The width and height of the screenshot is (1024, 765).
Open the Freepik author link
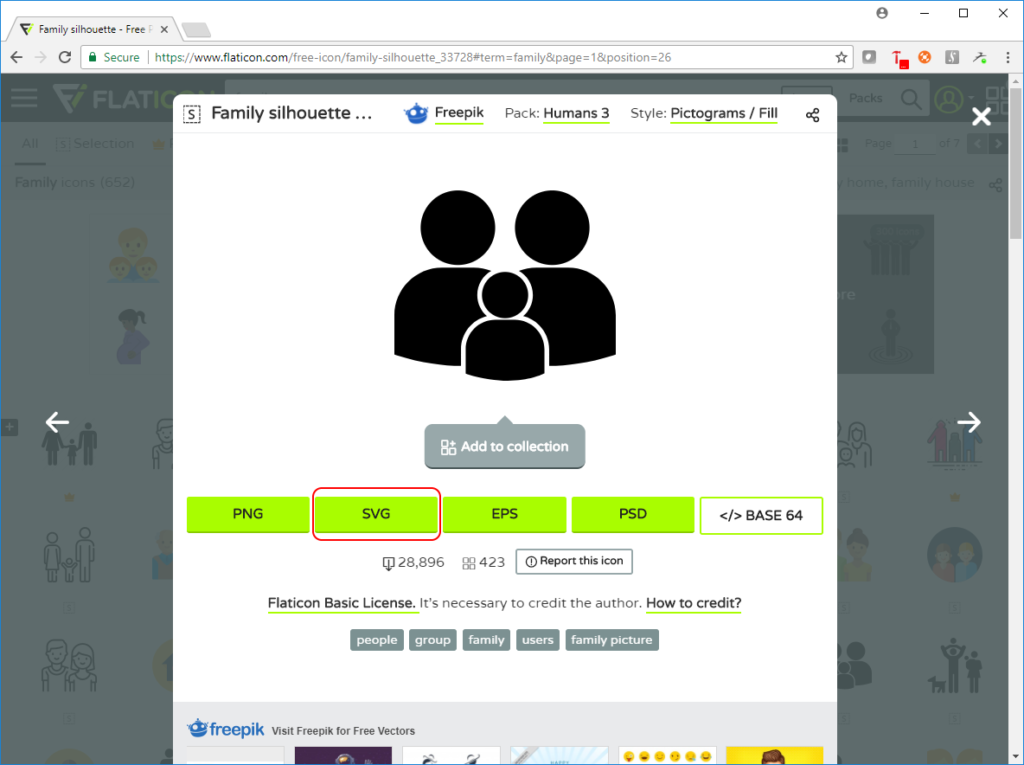tap(458, 113)
